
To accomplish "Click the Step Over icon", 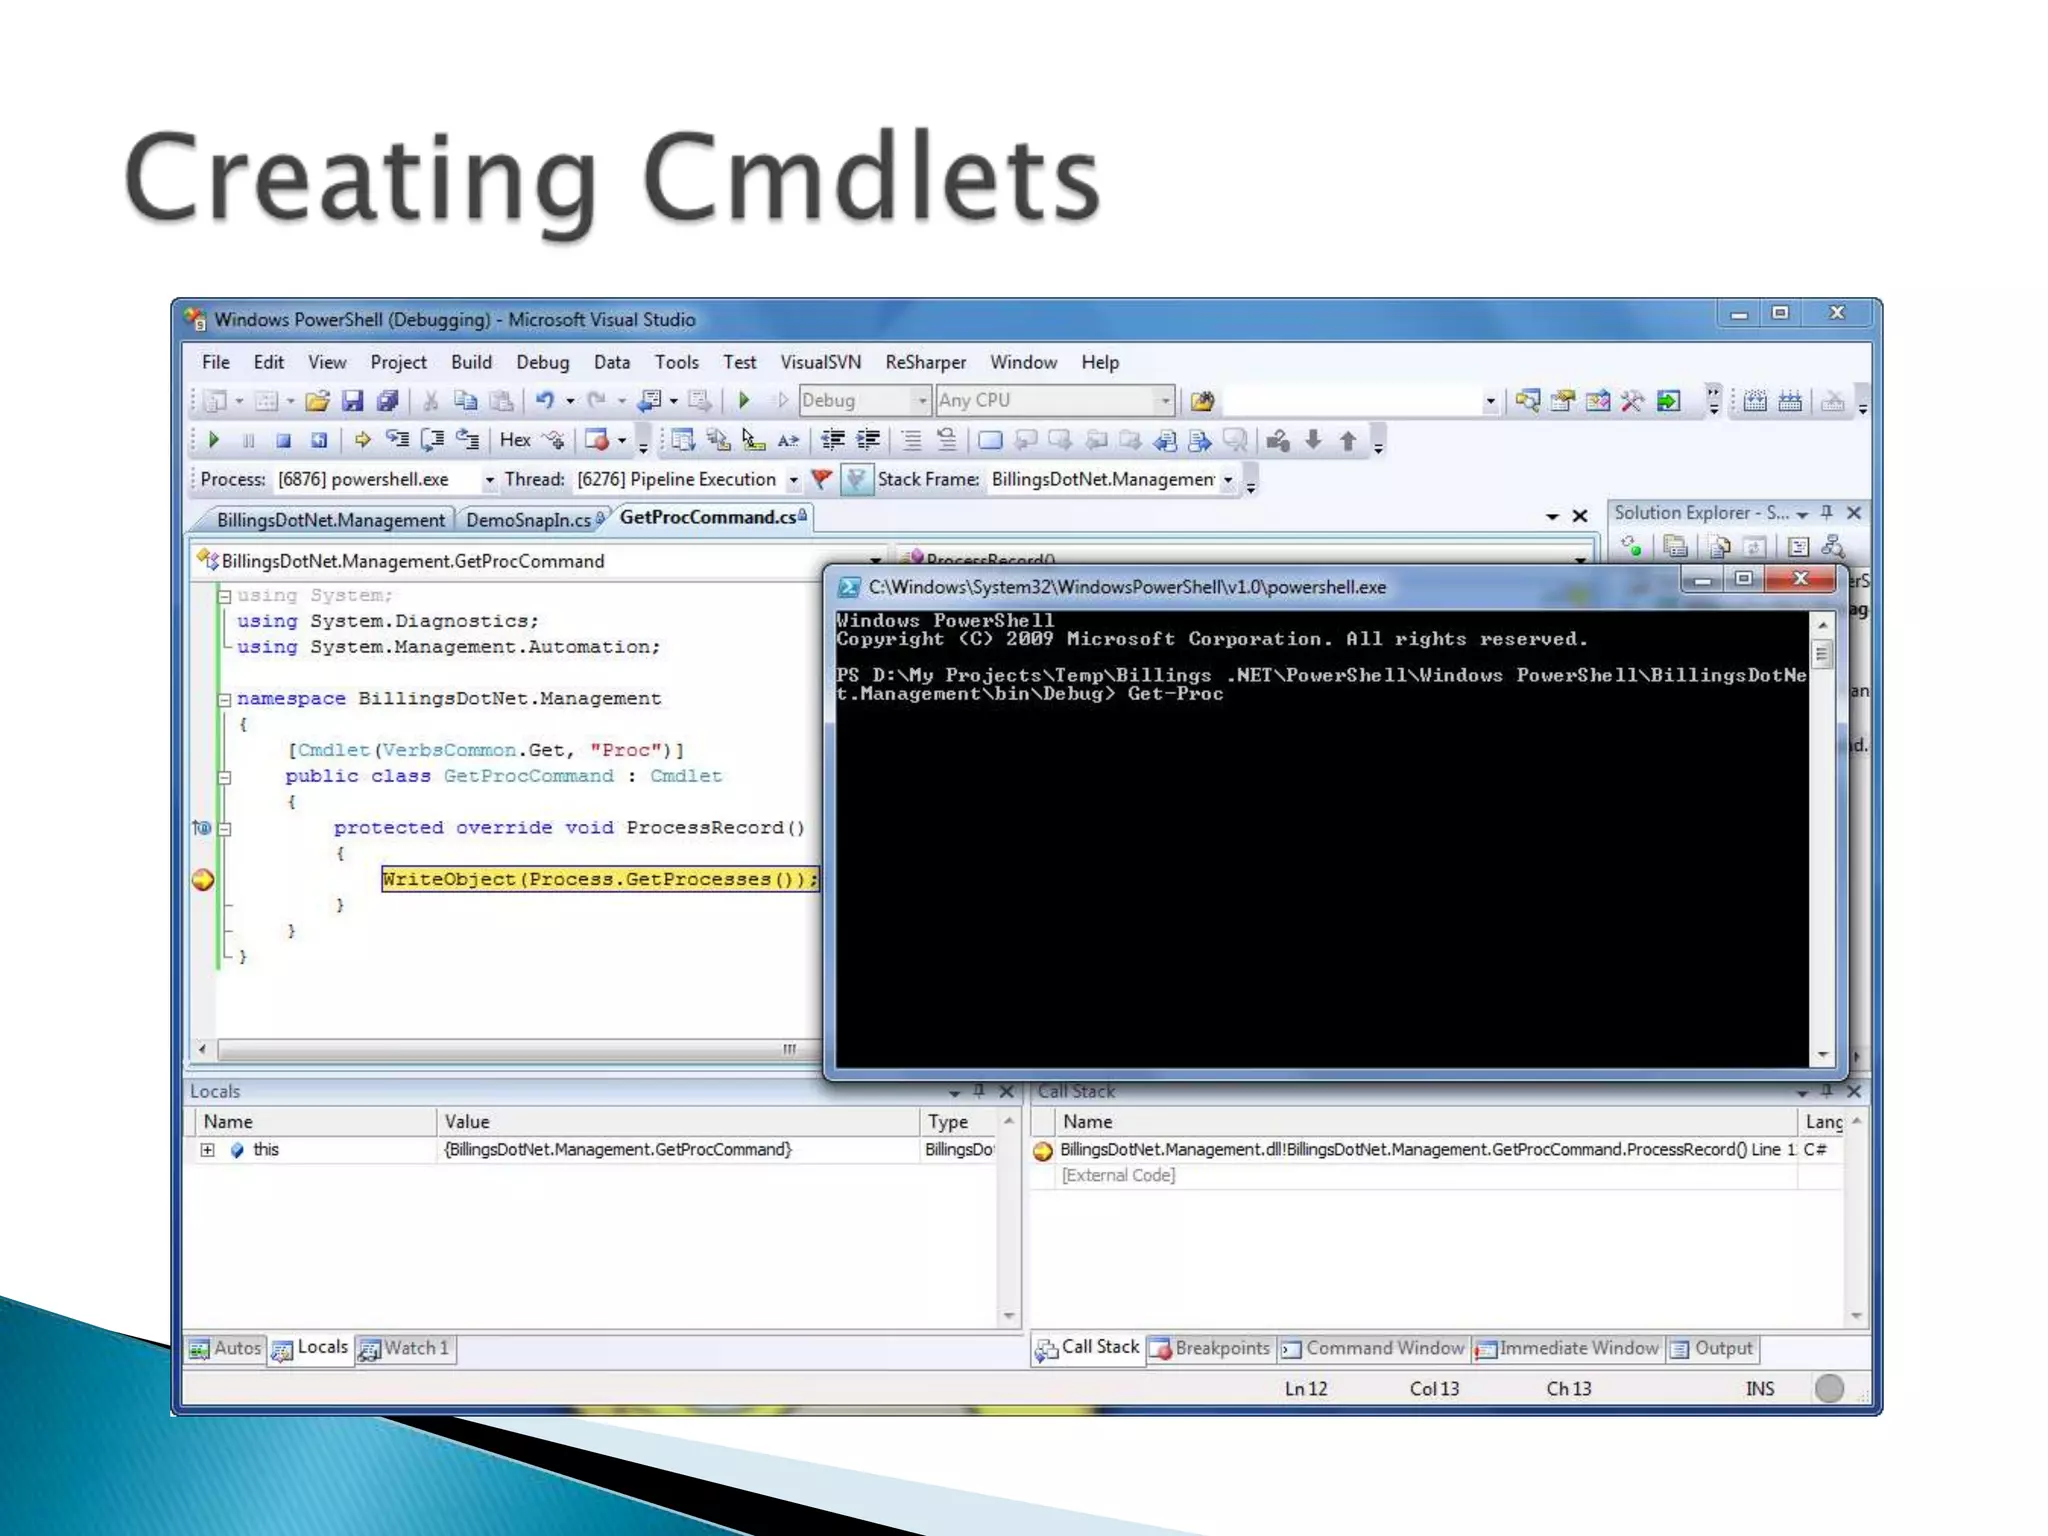I will point(432,440).
